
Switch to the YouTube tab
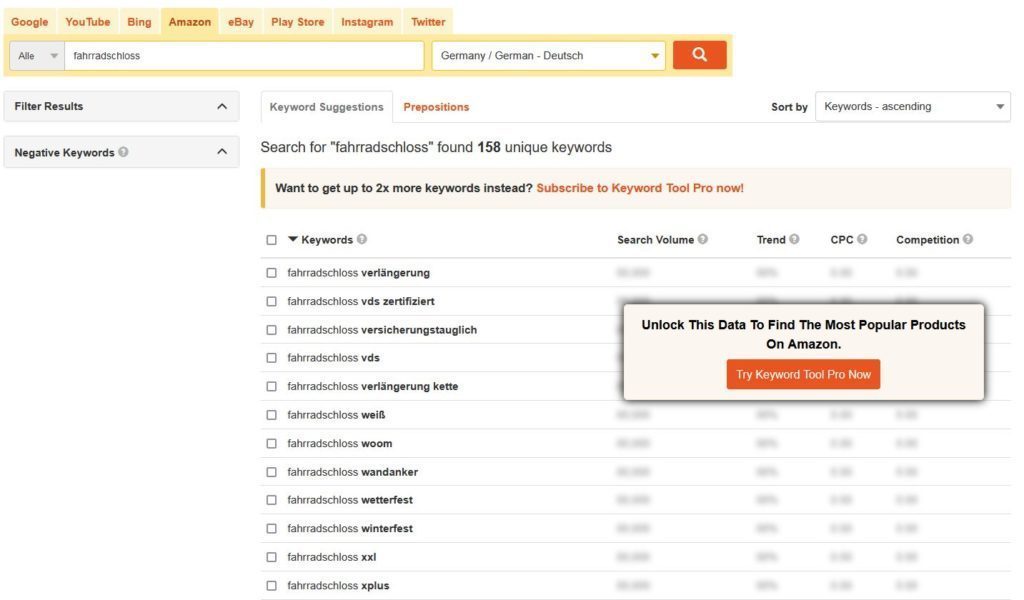coord(88,22)
